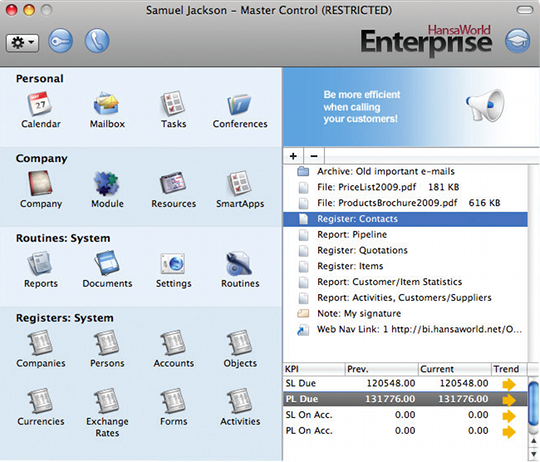Viewport: 540px width, 462px height.
Task: Click the blue key login button
Action: coord(60,41)
